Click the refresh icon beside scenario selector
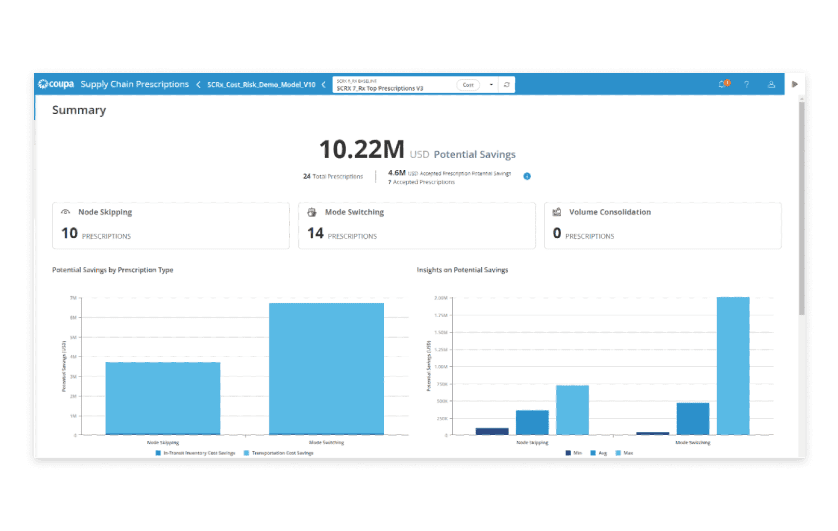The image size is (838, 531). coord(507,85)
